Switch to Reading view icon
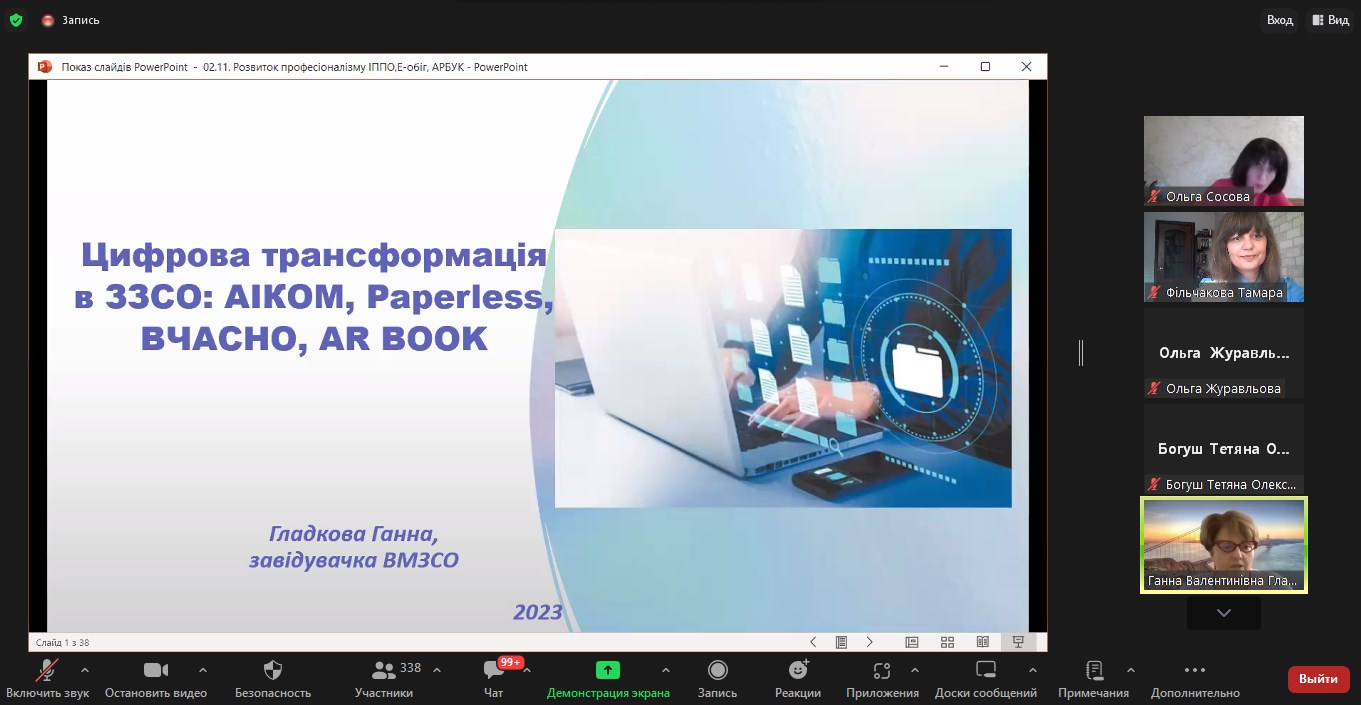 pyautogui.click(x=983, y=642)
